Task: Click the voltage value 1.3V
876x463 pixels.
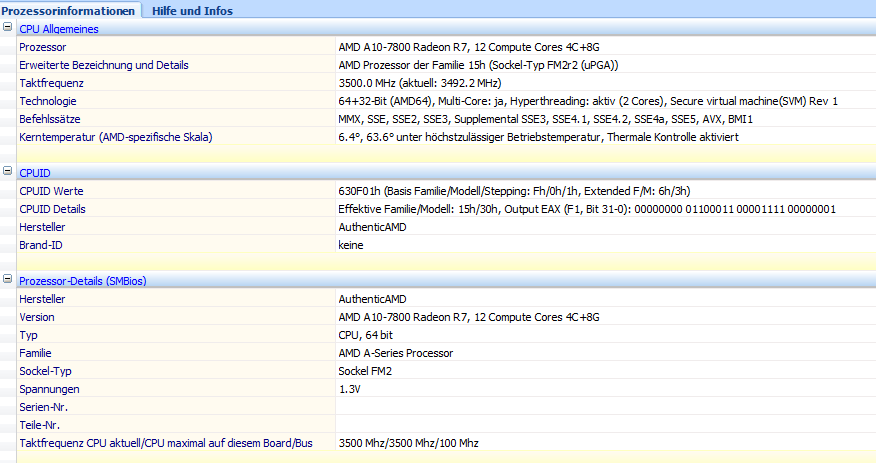Action: coord(349,389)
